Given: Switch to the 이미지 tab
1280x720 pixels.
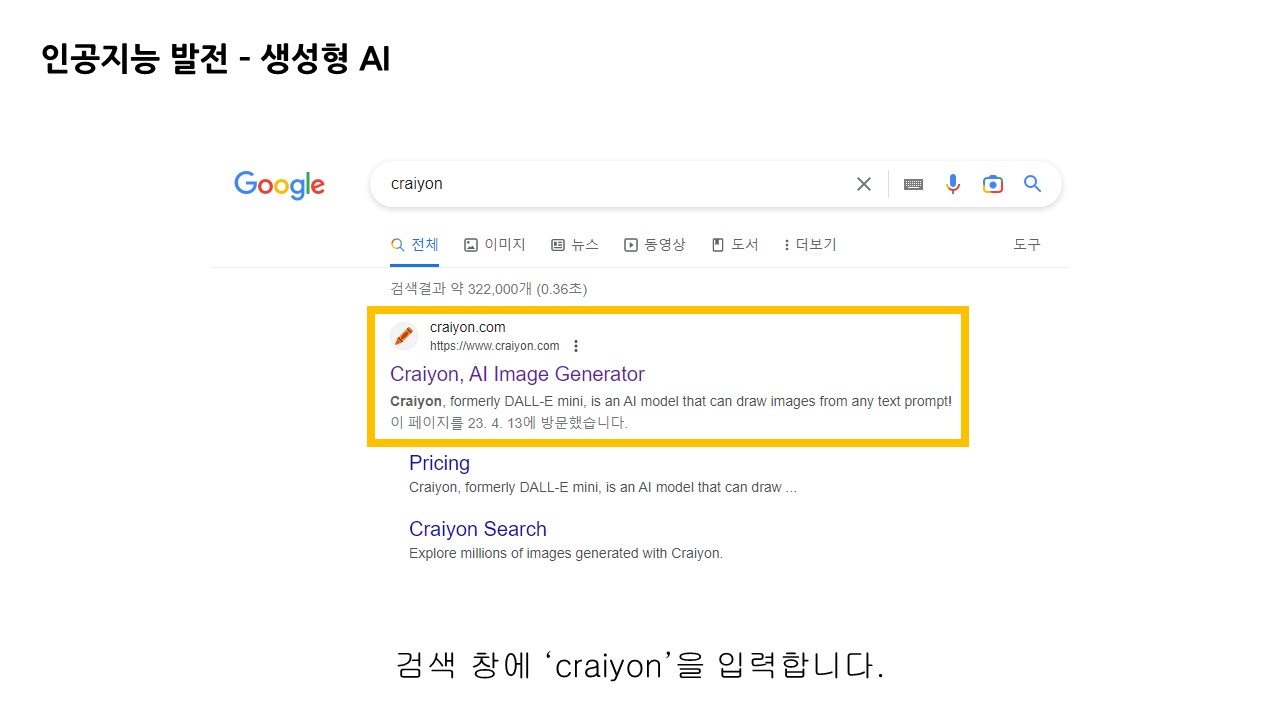Looking at the screenshot, I should click(x=495, y=244).
